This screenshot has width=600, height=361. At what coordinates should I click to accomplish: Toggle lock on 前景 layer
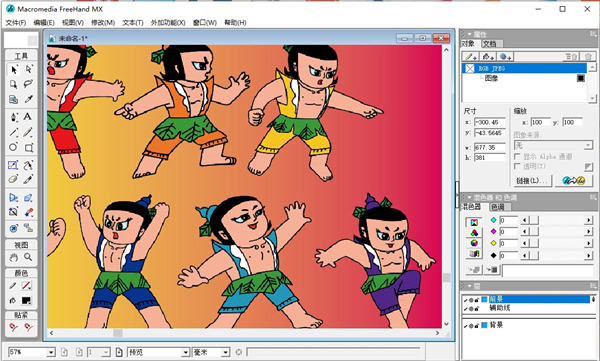(477, 300)
